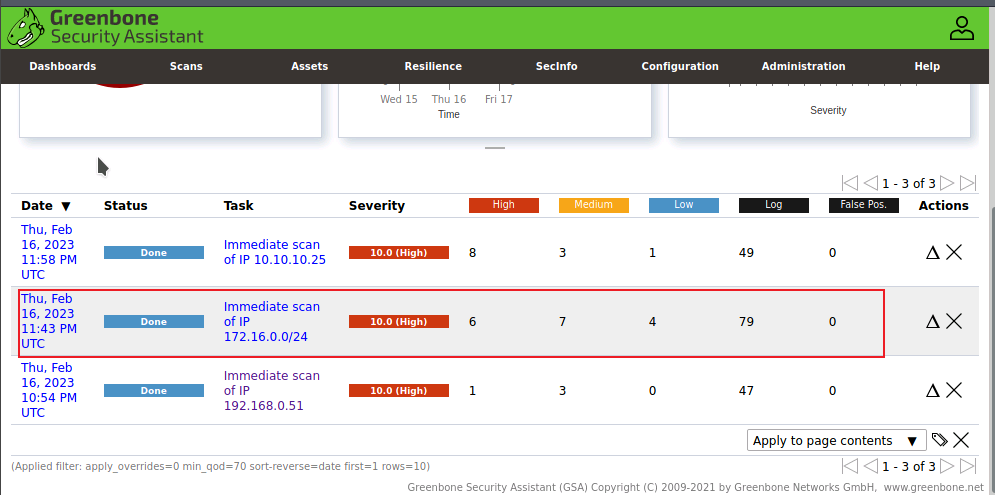Delete the 10.10.10.25 scan report
This screenshot has height=495, width=995.
954,252
